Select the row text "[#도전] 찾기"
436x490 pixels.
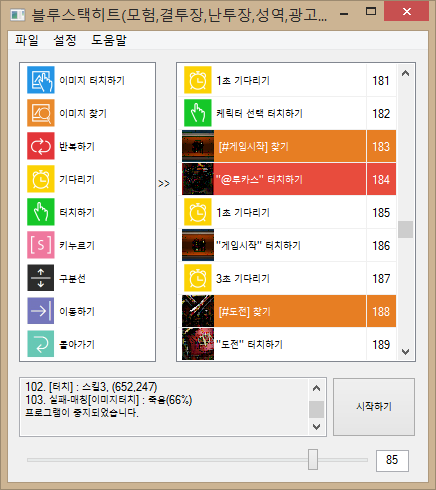(244, 311)
